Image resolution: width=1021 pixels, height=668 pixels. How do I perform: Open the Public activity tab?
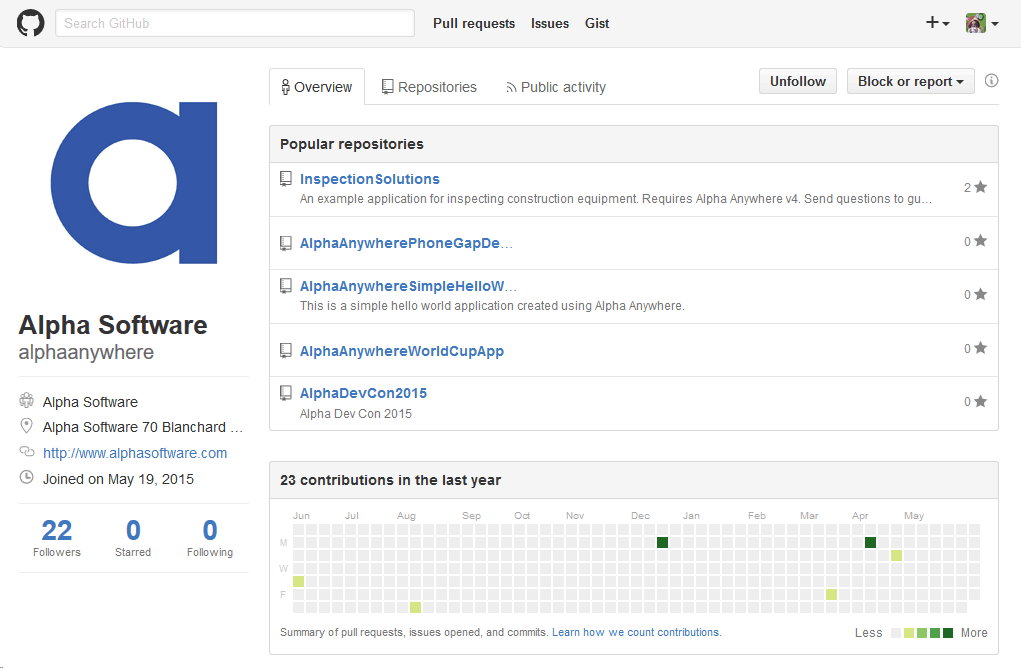click(555, 87)
